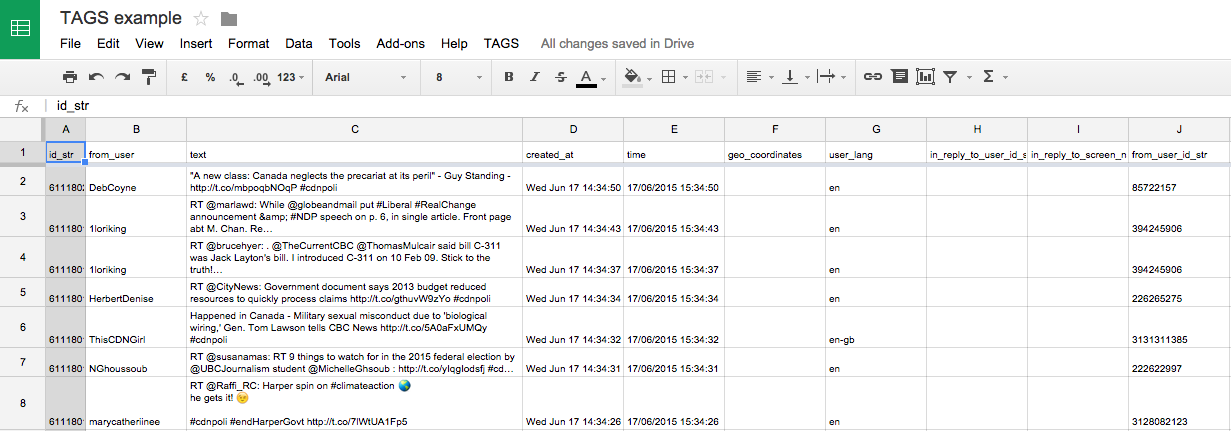Select row 5 header
This screenshot has width=1231, height=431.
point(22,292)
